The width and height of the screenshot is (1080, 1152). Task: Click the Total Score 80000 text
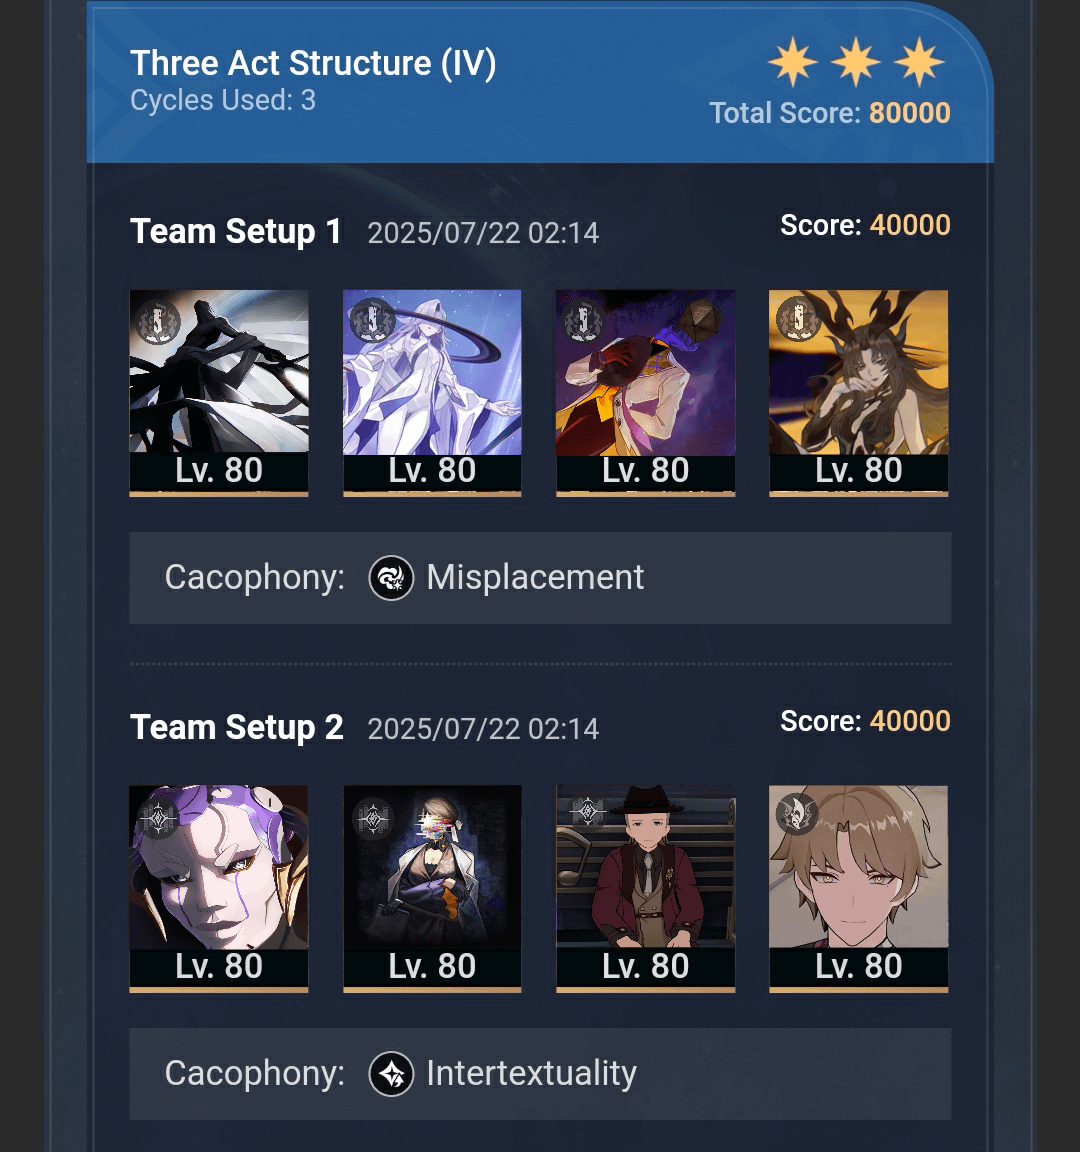(829, 113)
